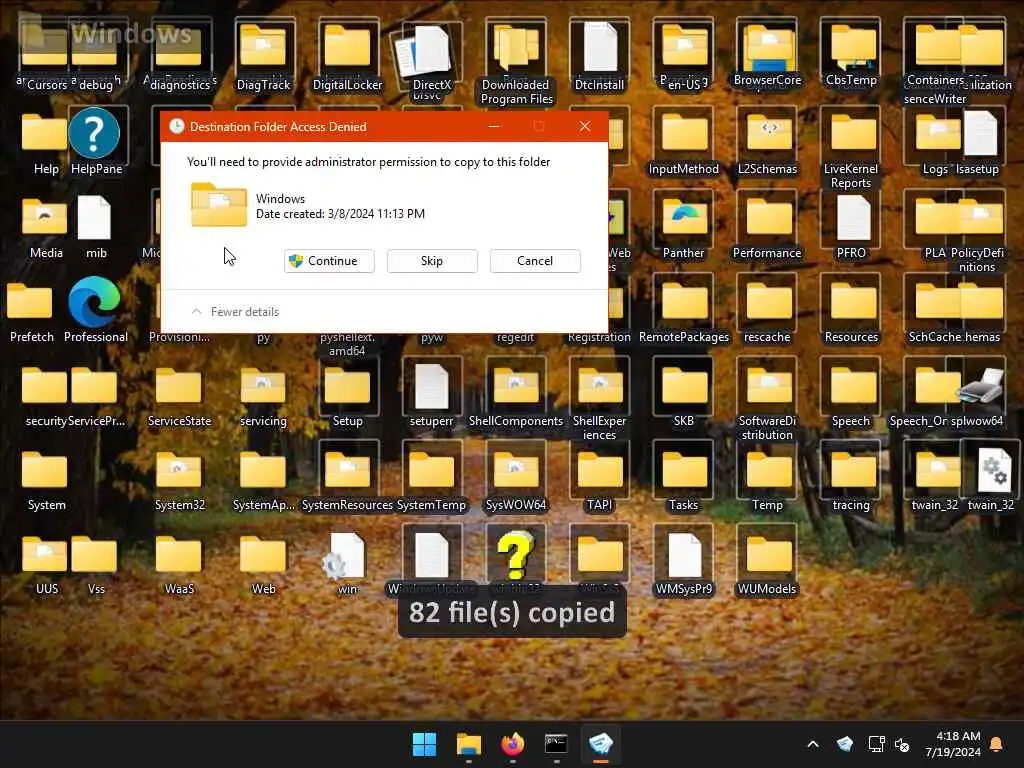Select the Prefetch folder icon
This screenshot has width=1024, height=768.
30,302
